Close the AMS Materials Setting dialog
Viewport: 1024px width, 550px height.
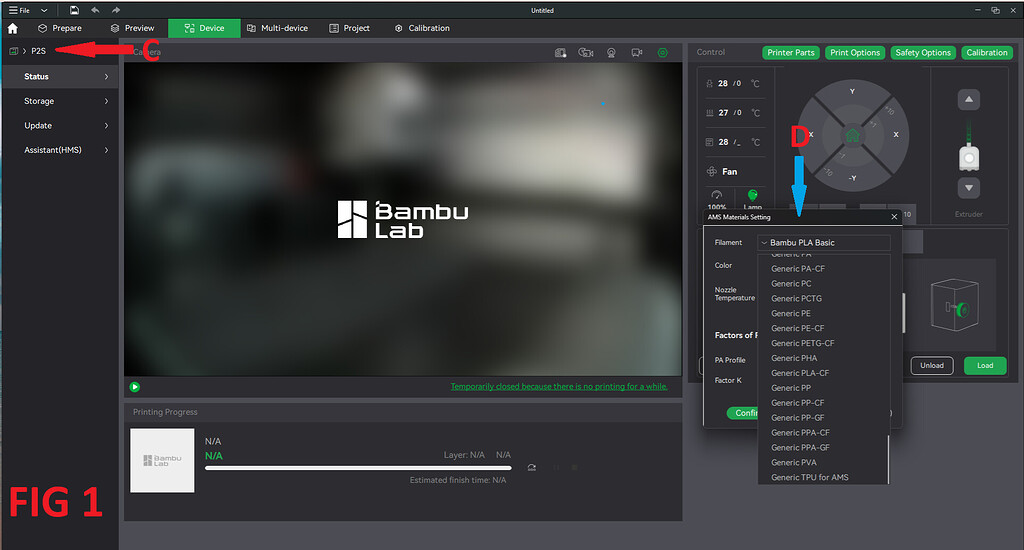[x=894, y=217]
